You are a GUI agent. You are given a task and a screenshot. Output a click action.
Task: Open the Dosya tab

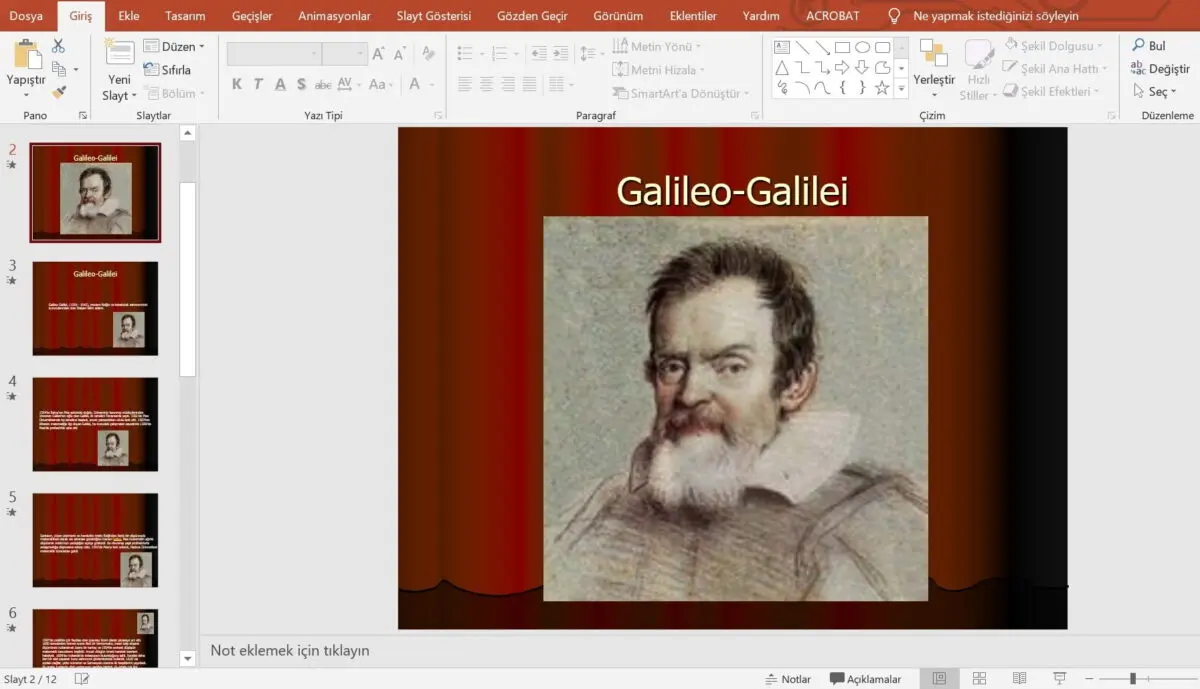click(x=26, y=16)
